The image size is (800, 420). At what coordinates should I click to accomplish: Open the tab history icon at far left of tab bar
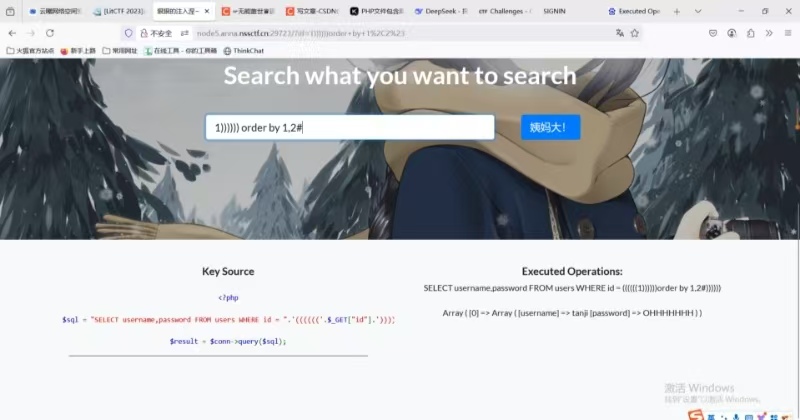click(x=10, y=11)
